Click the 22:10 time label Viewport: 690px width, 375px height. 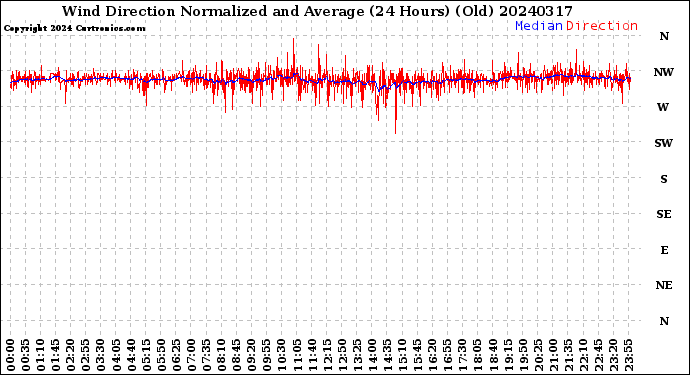[x=583, y=355]
